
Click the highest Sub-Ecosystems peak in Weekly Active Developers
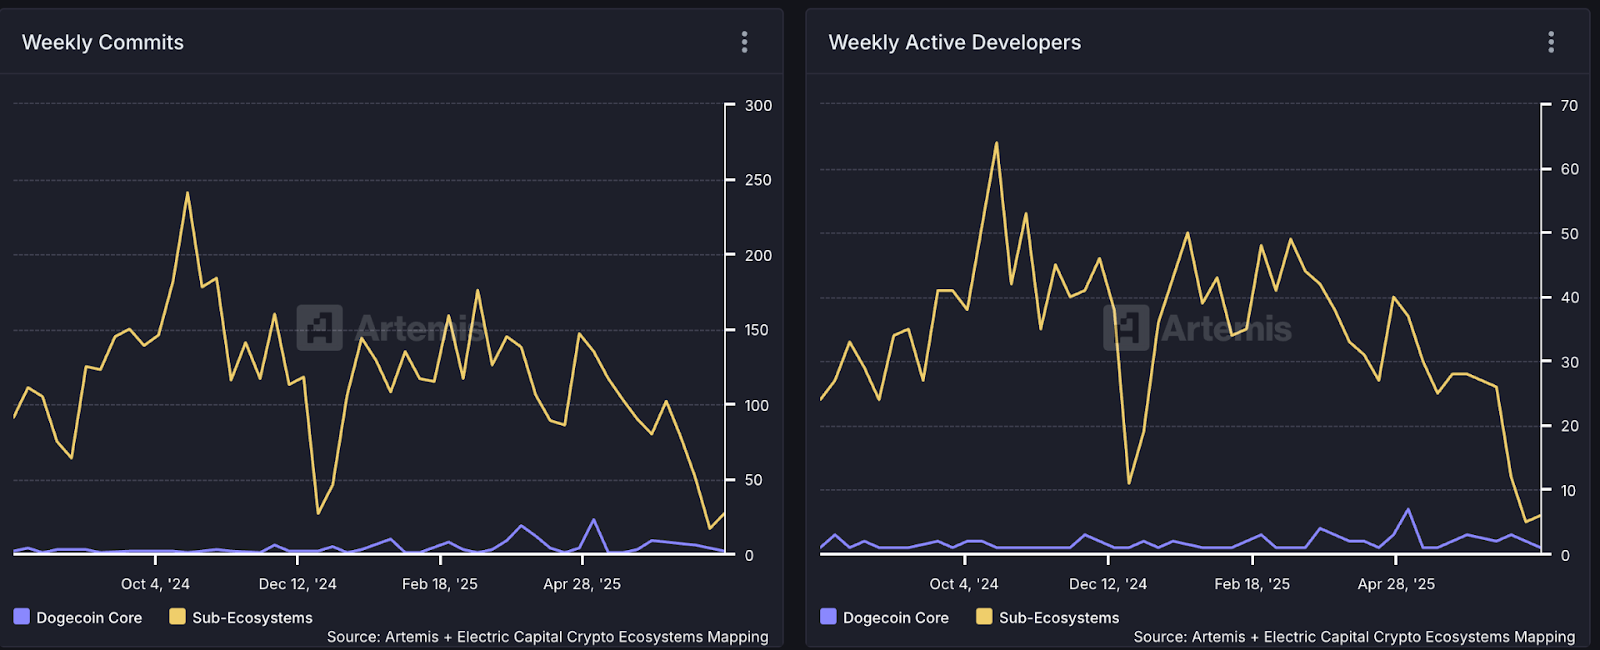click(996, 143)
